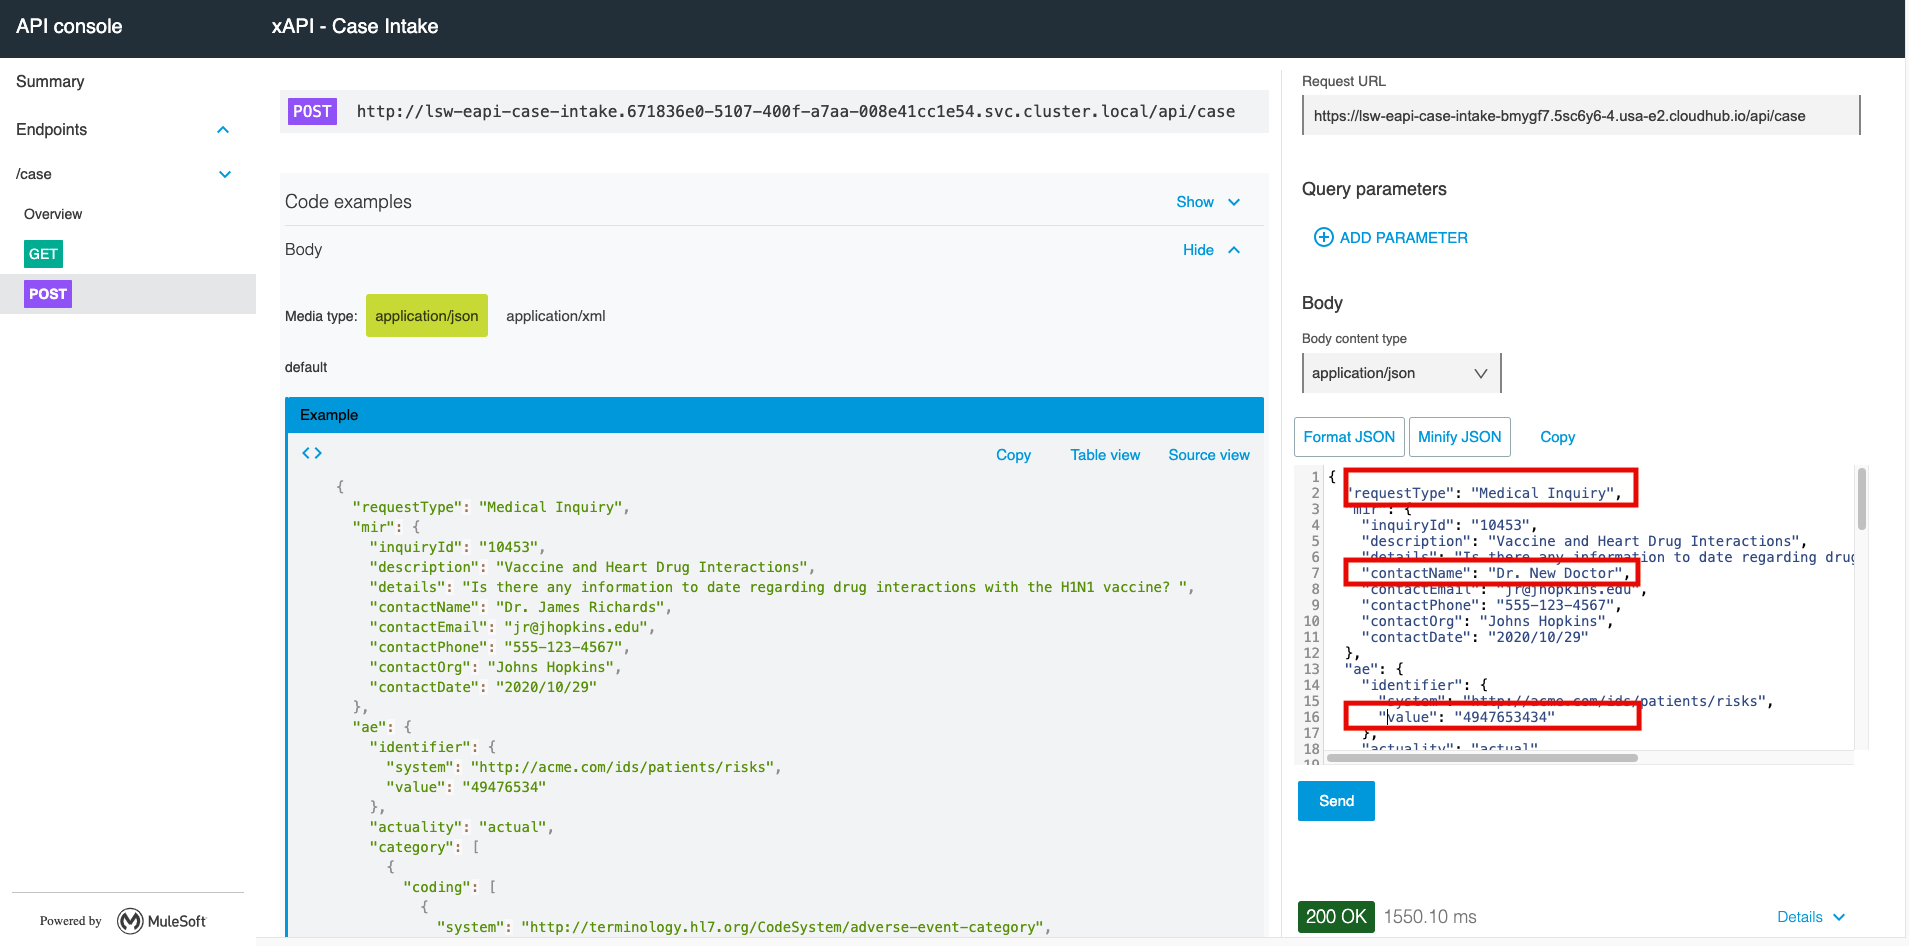Select the GET method
Viewport: 1909px width, 946px height.
click(43, 254)
